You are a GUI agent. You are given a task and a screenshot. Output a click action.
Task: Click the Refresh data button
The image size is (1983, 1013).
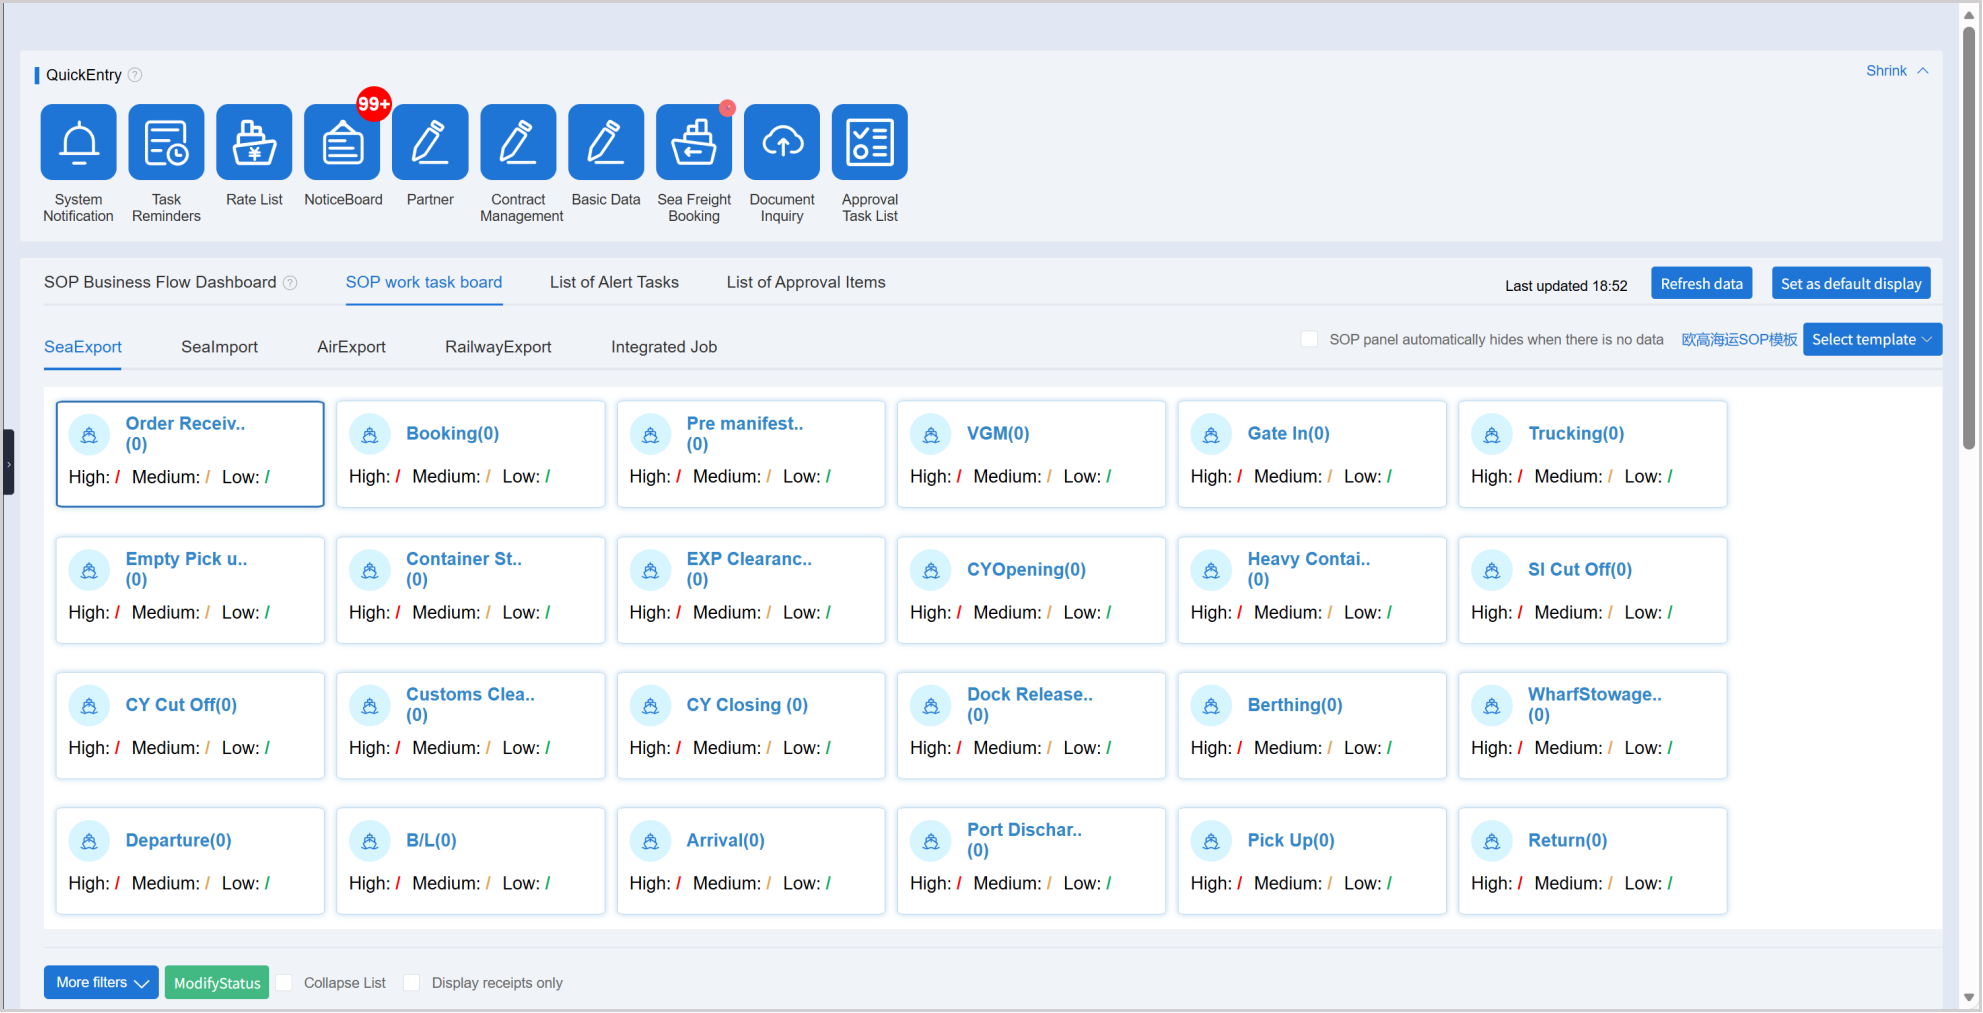(1701, 284)
